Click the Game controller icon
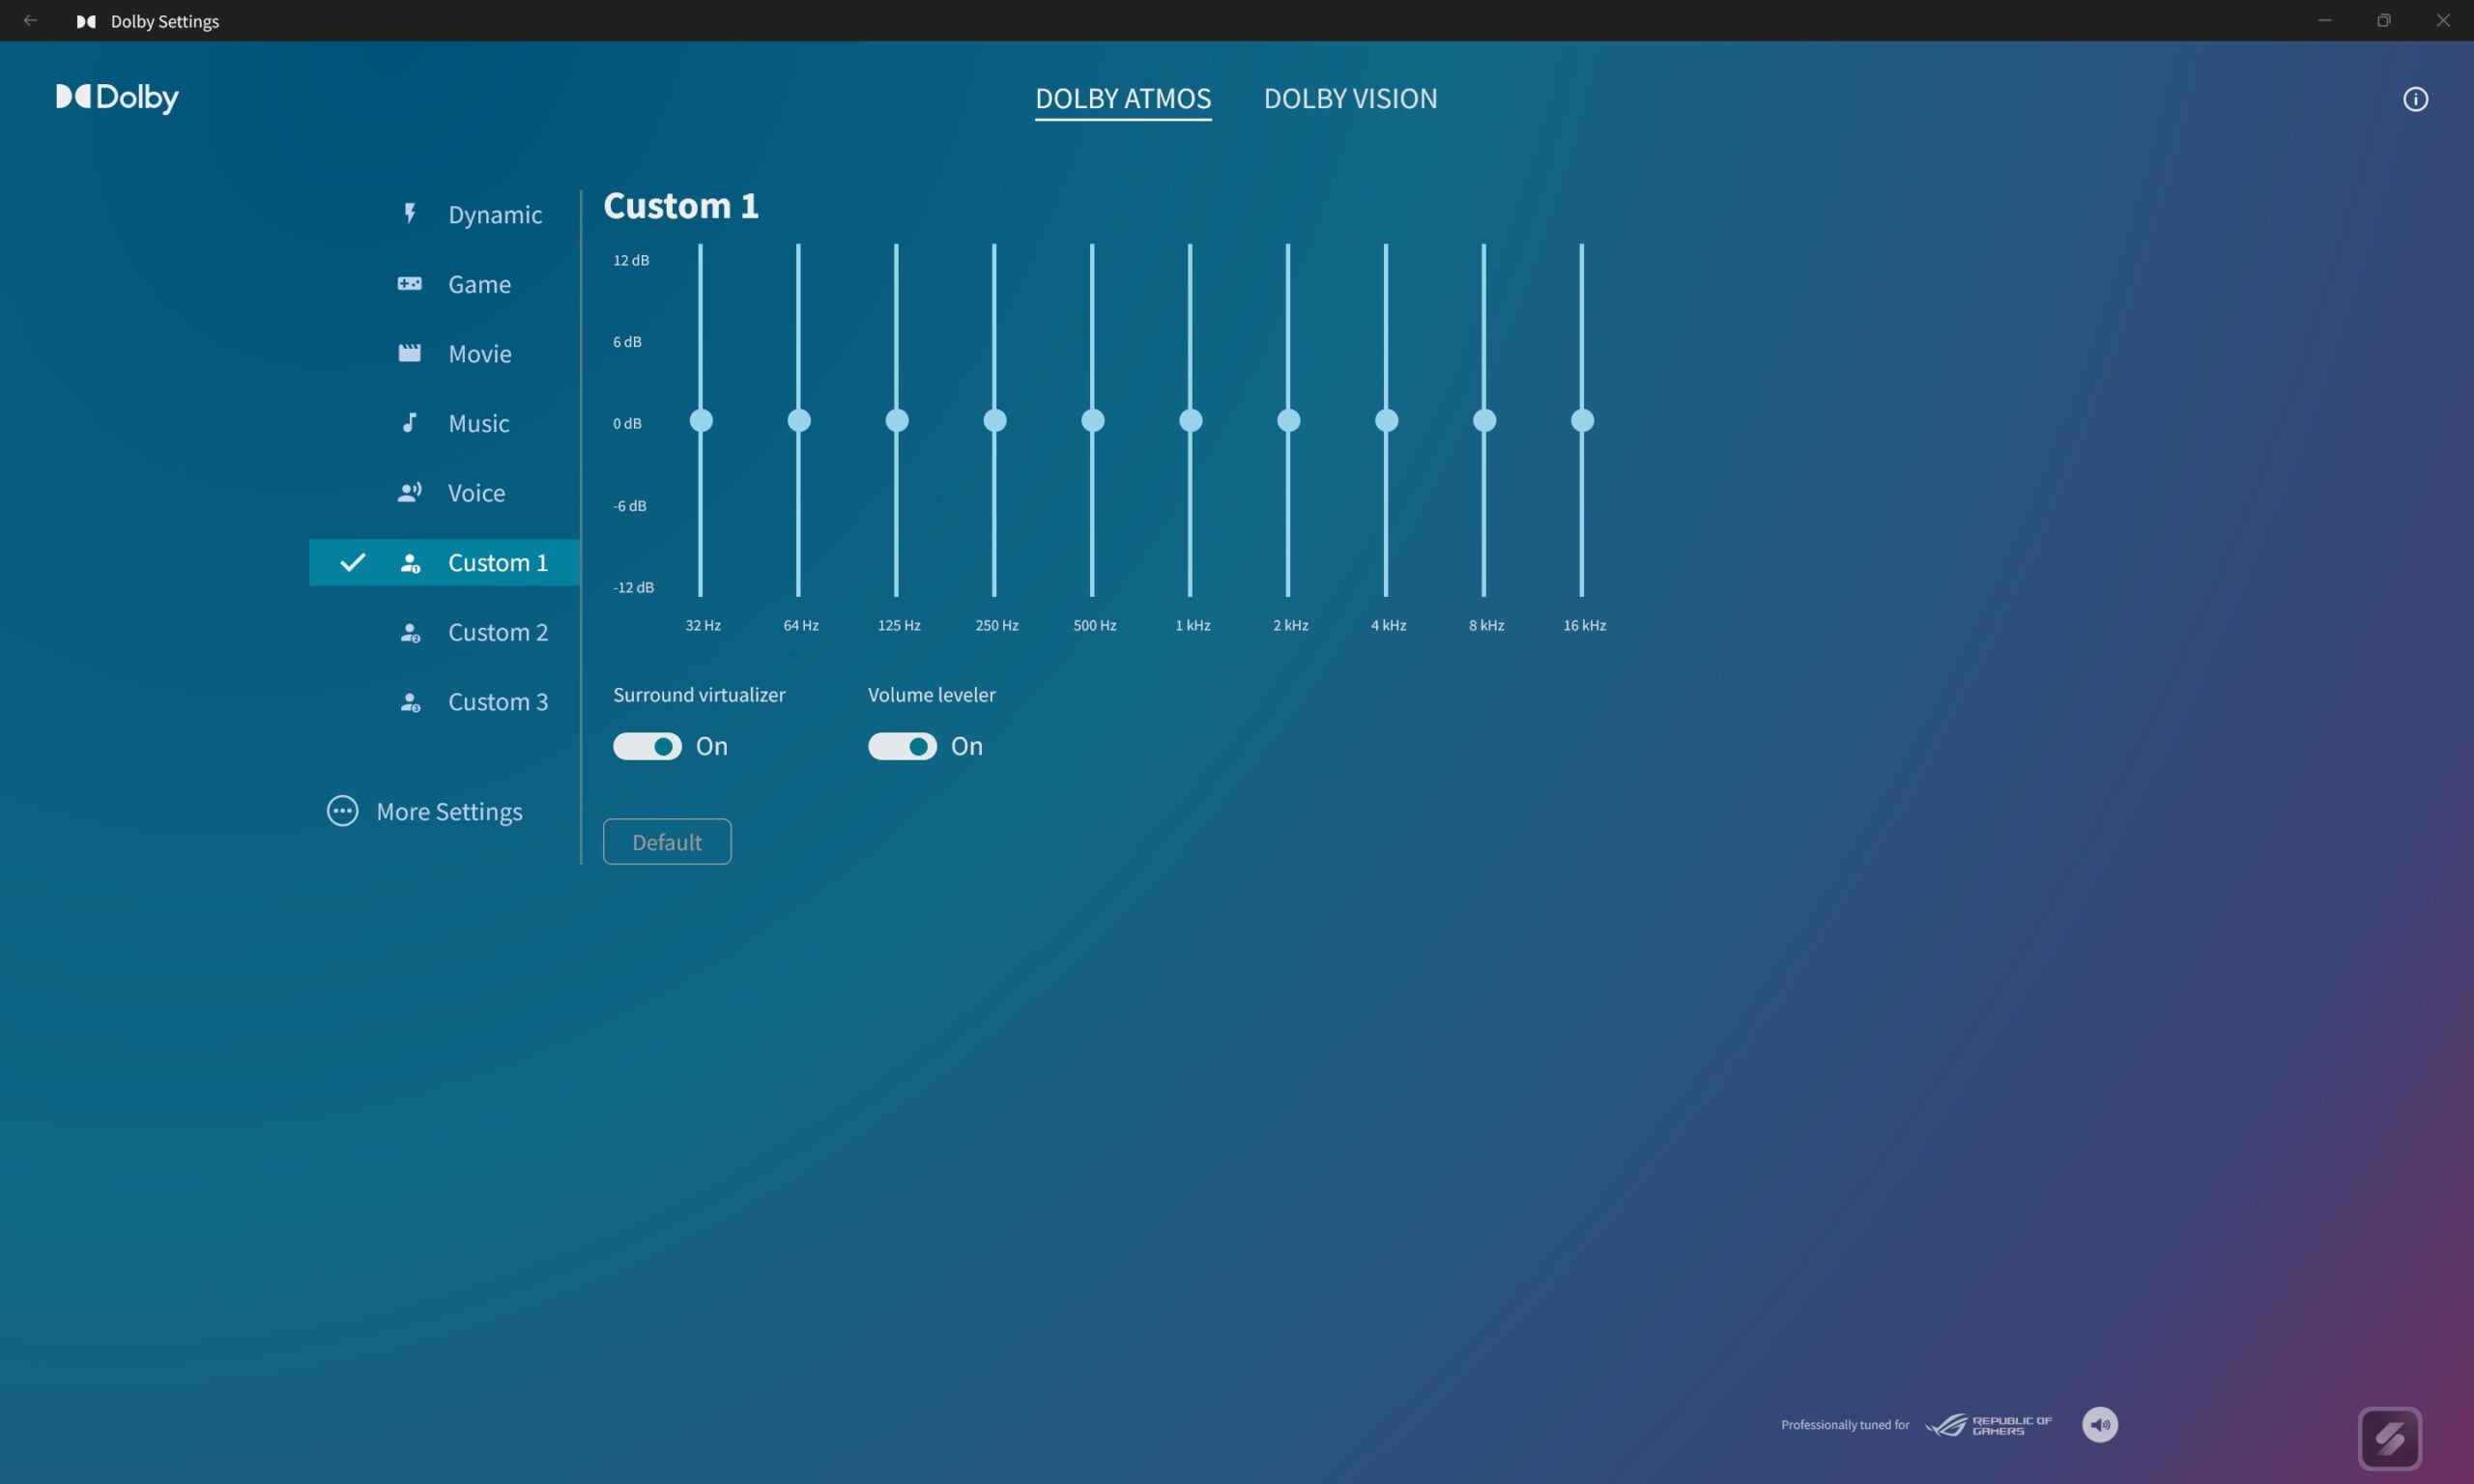The width and height of the screenshot is (2474, 1484). (x=409, y=284)
